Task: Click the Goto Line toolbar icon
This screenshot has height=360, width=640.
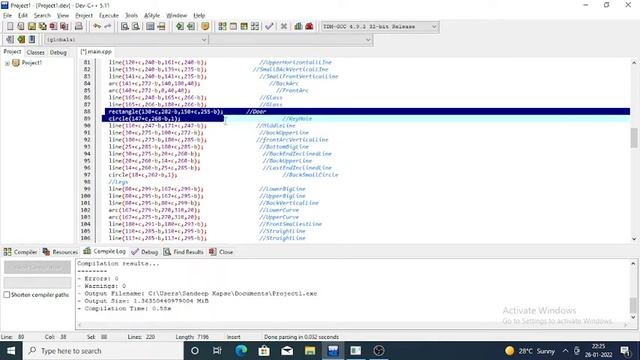Action: (161, 27)
